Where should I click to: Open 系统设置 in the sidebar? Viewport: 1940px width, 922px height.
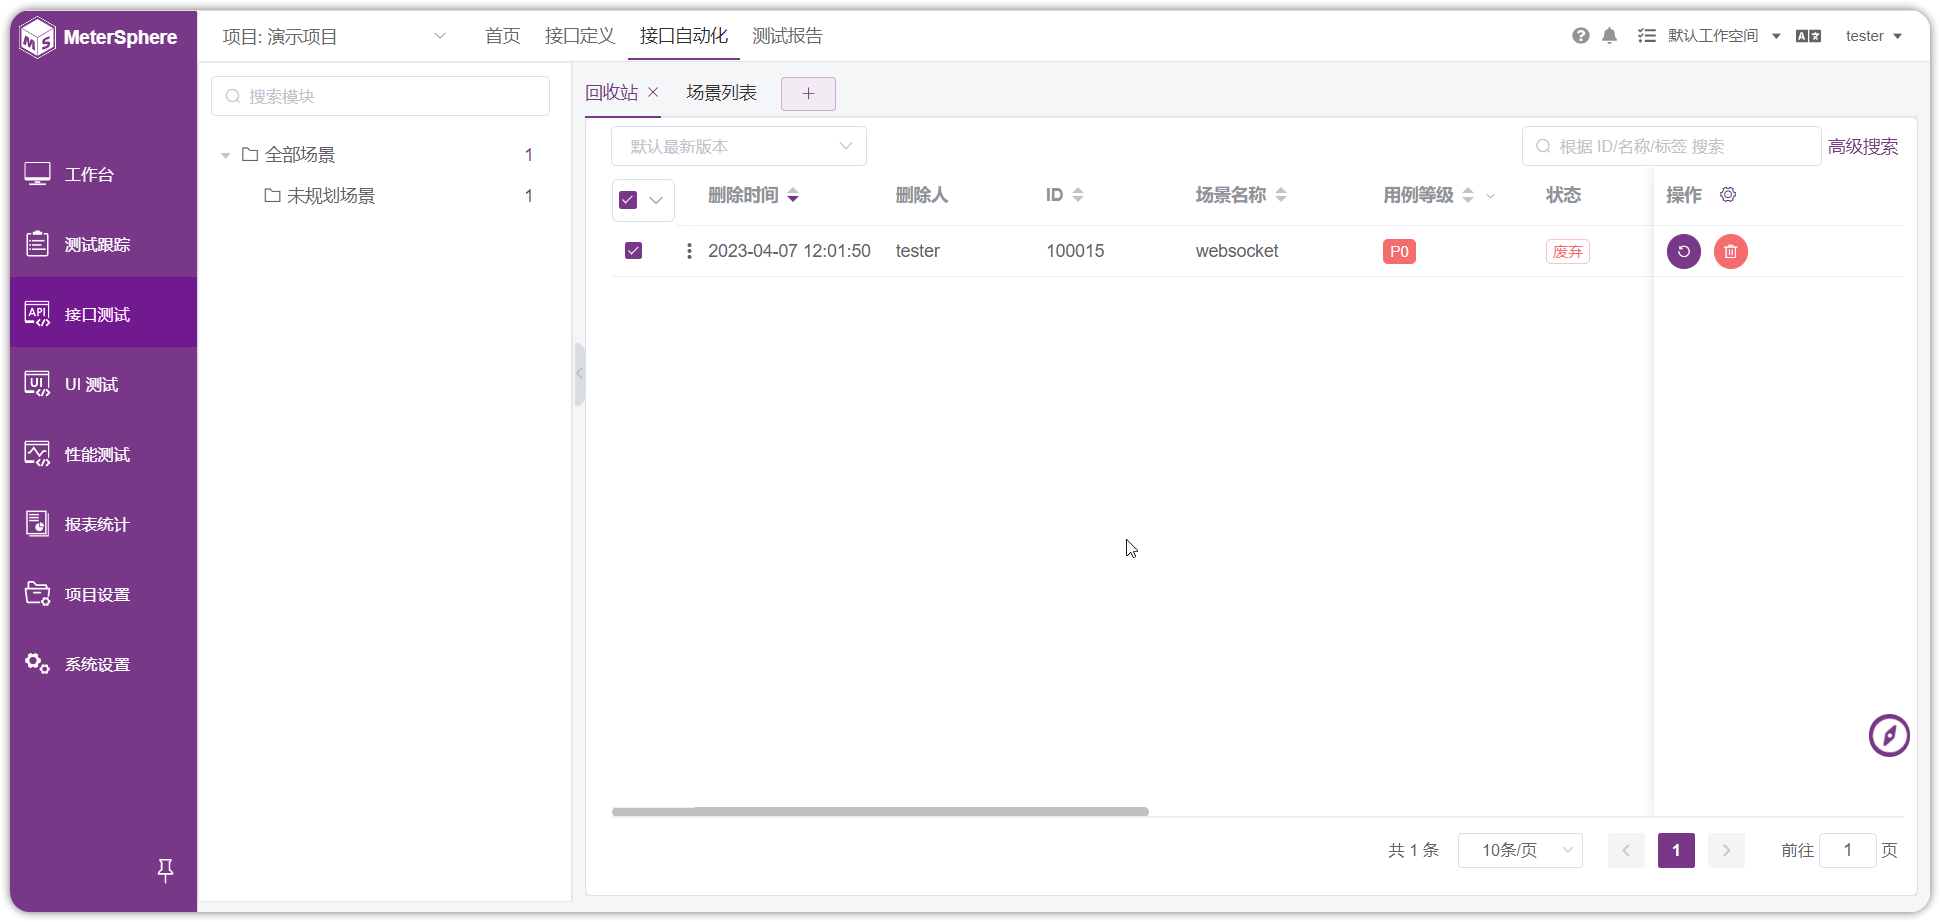pos(103,664)
